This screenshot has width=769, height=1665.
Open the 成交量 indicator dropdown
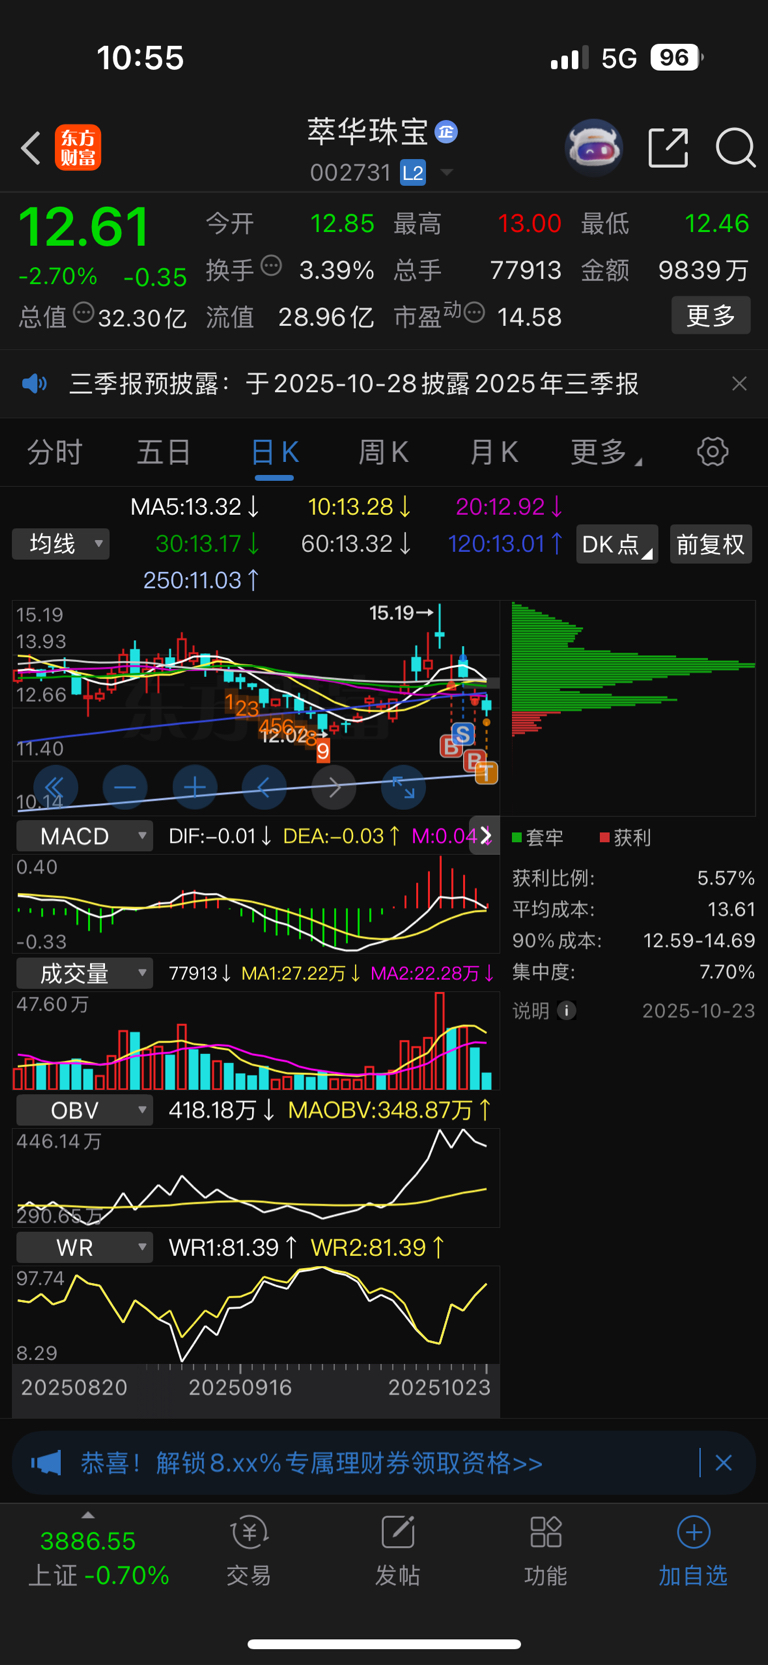click(84, 973)
